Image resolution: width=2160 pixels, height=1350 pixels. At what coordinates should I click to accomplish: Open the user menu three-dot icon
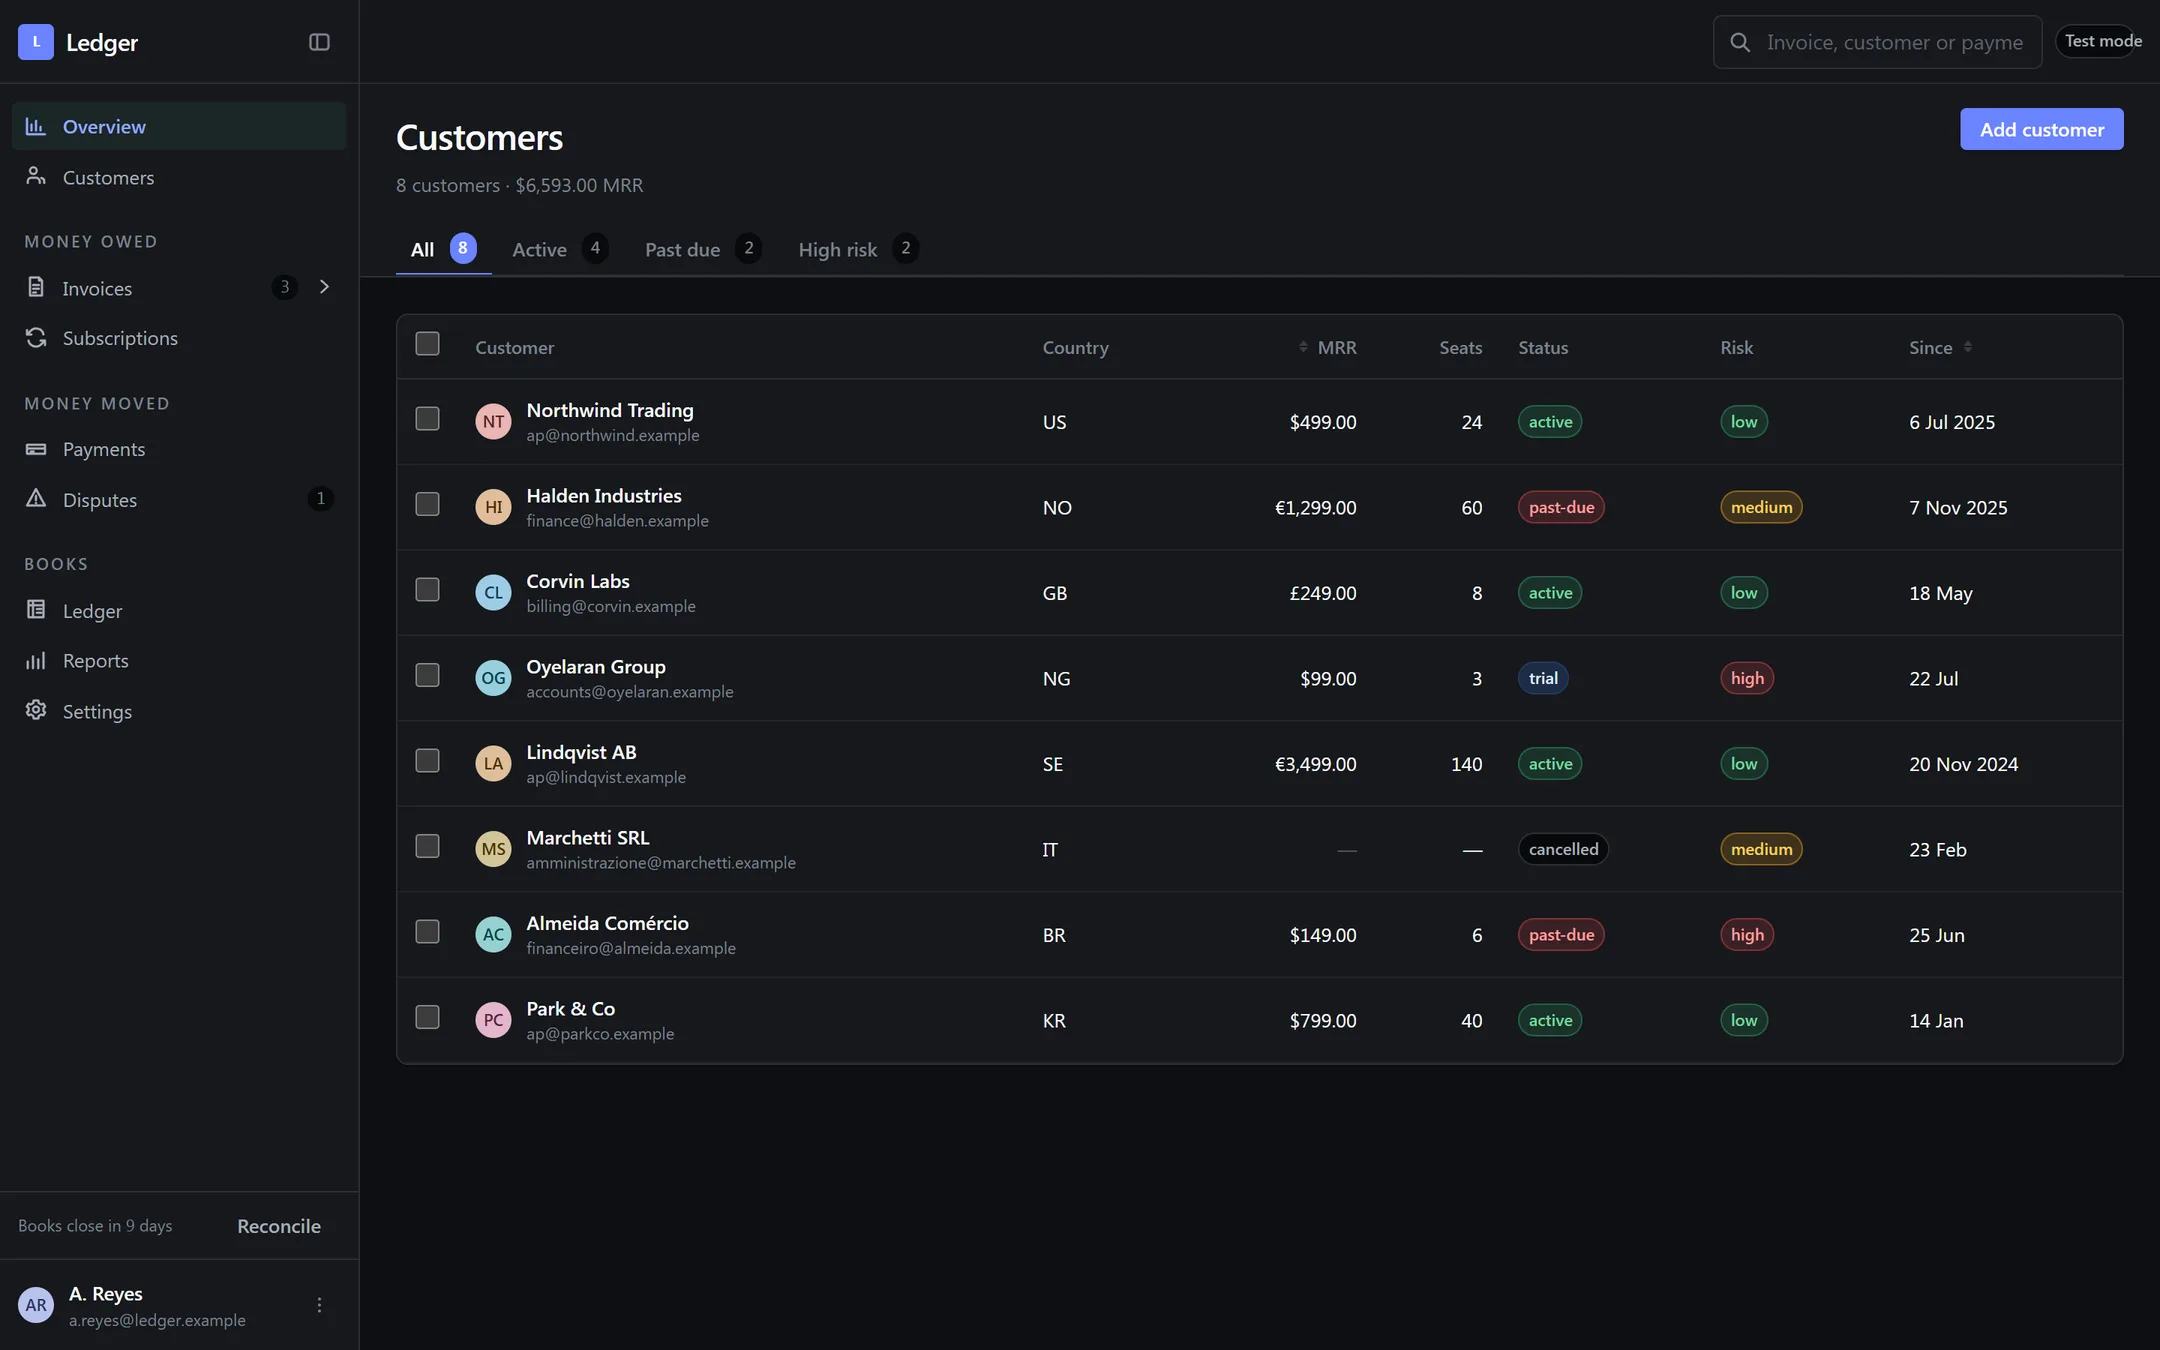319,1305
